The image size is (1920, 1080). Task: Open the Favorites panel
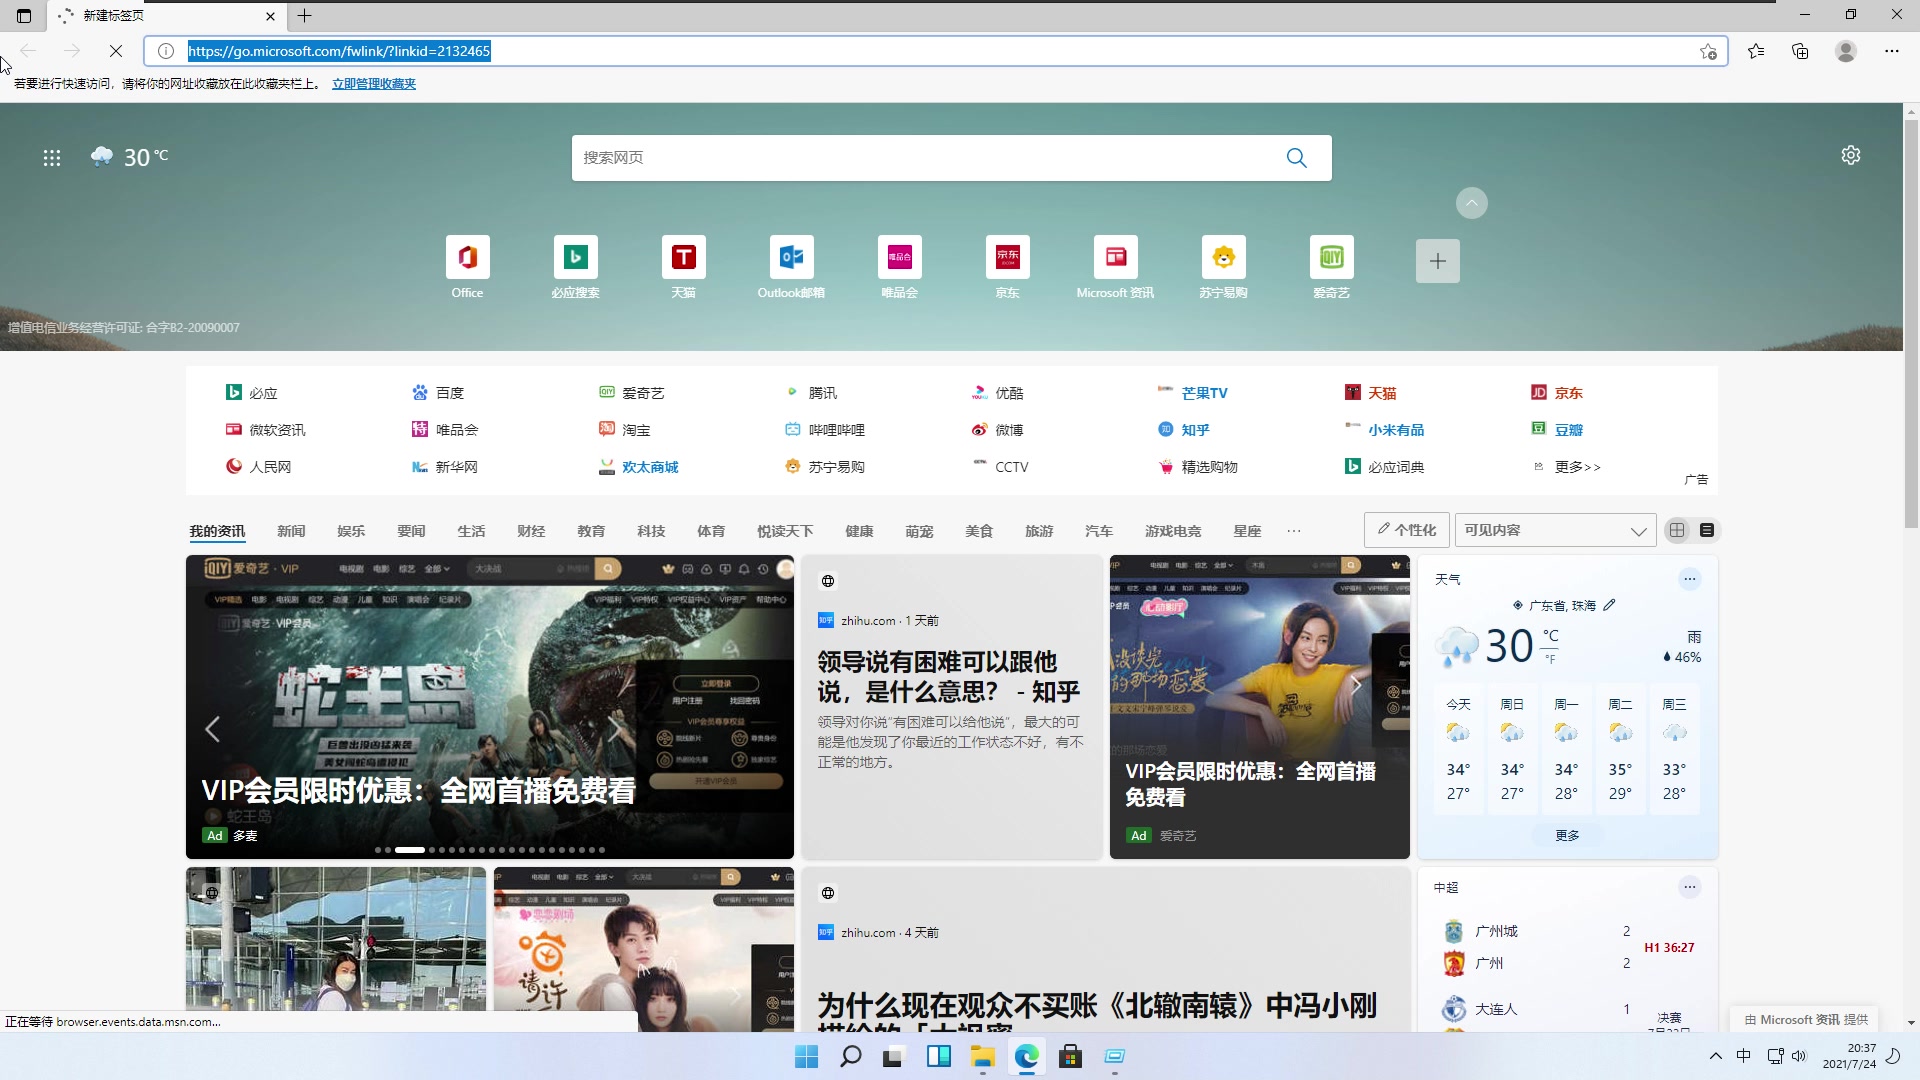point(1756,51)
